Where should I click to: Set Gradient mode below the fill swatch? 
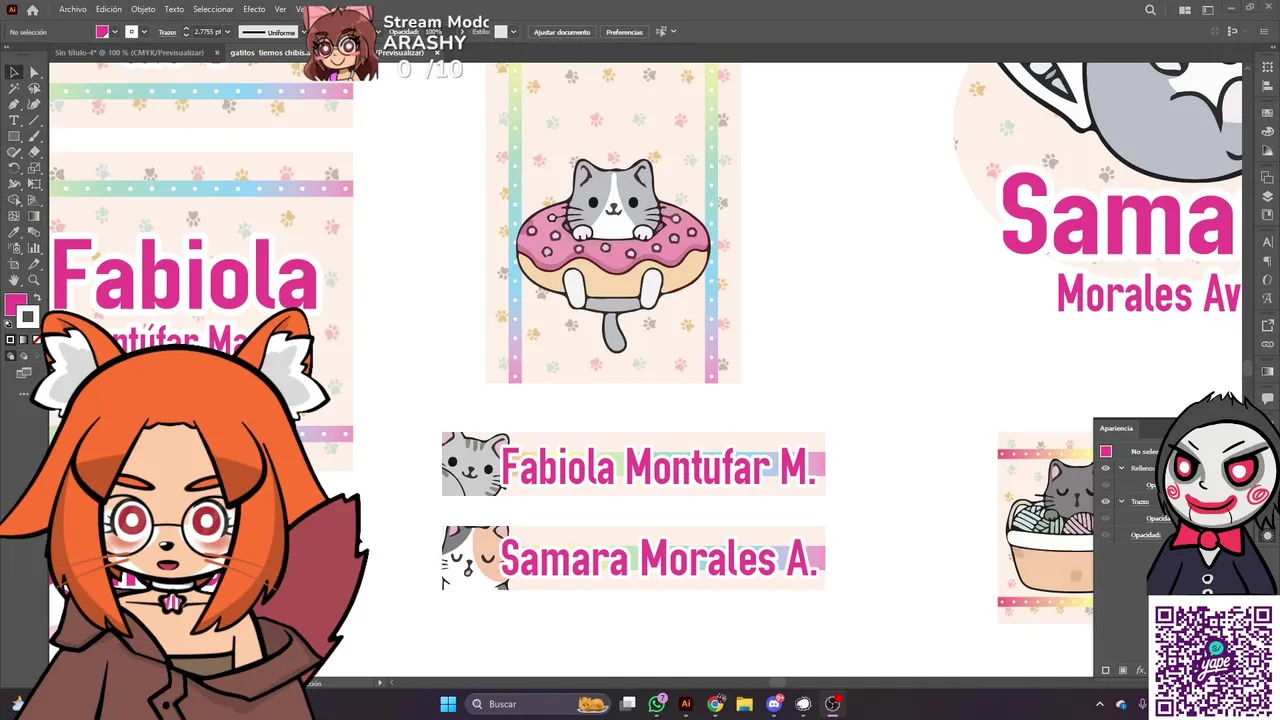[x=24, y=340]
